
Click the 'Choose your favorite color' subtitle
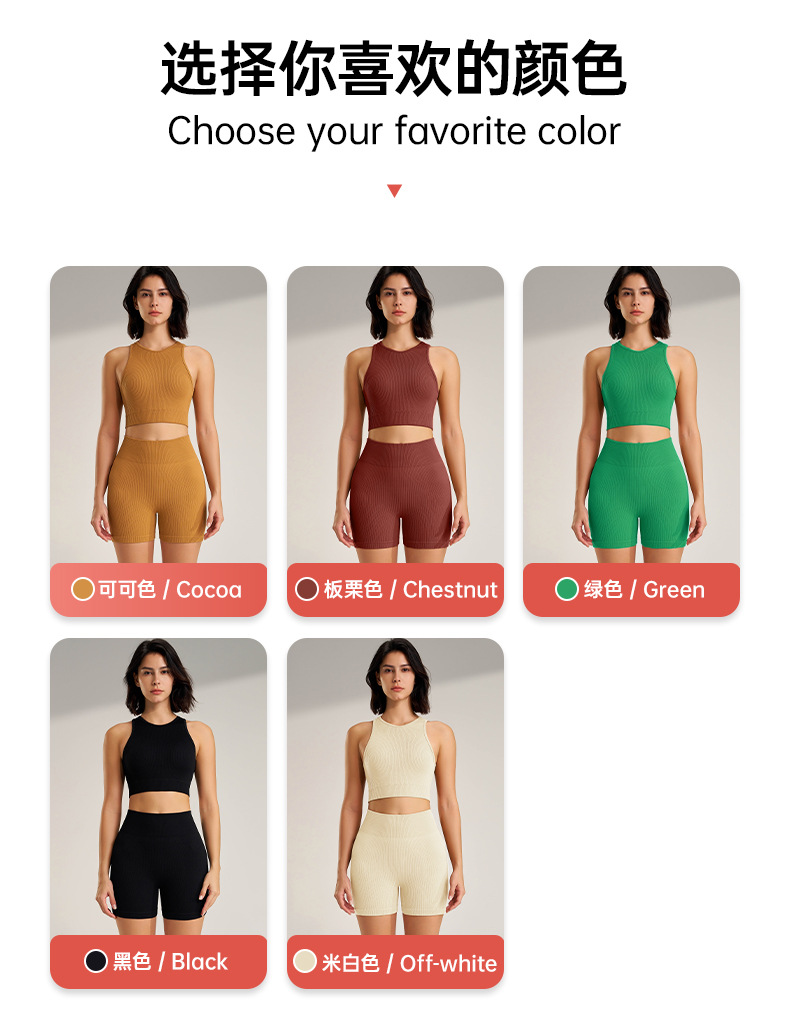(394, 132)
